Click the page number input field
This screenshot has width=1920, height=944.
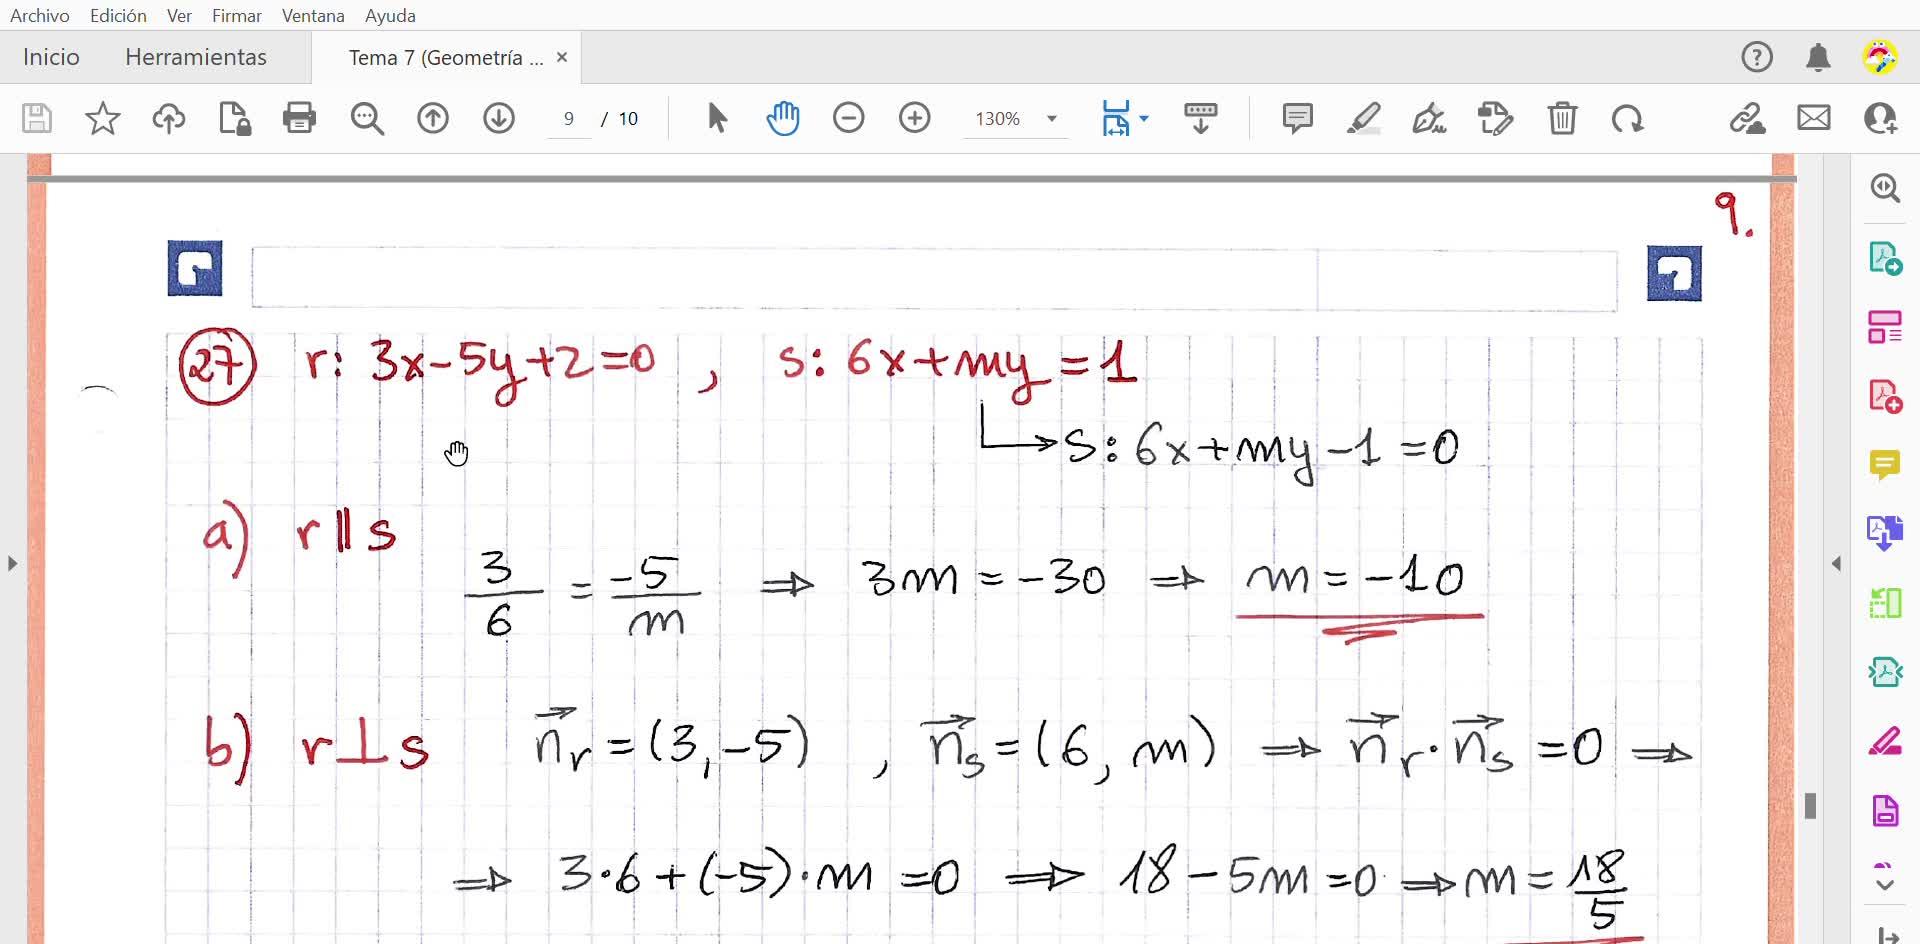pos(568,119)
